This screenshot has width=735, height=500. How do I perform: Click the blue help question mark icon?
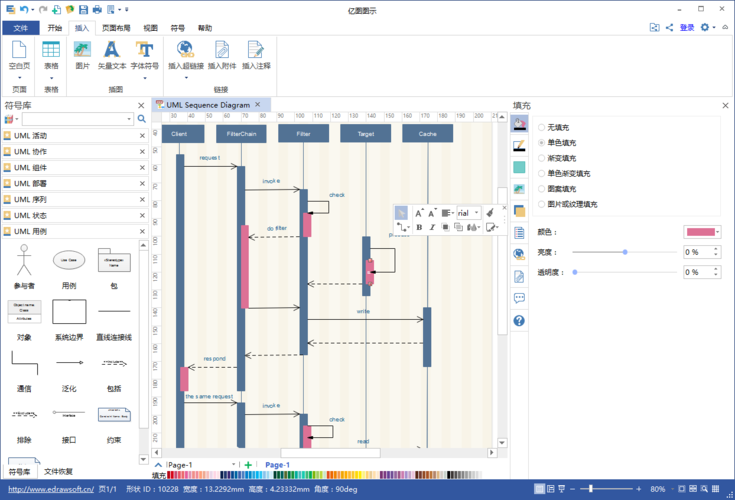(519, 320)
